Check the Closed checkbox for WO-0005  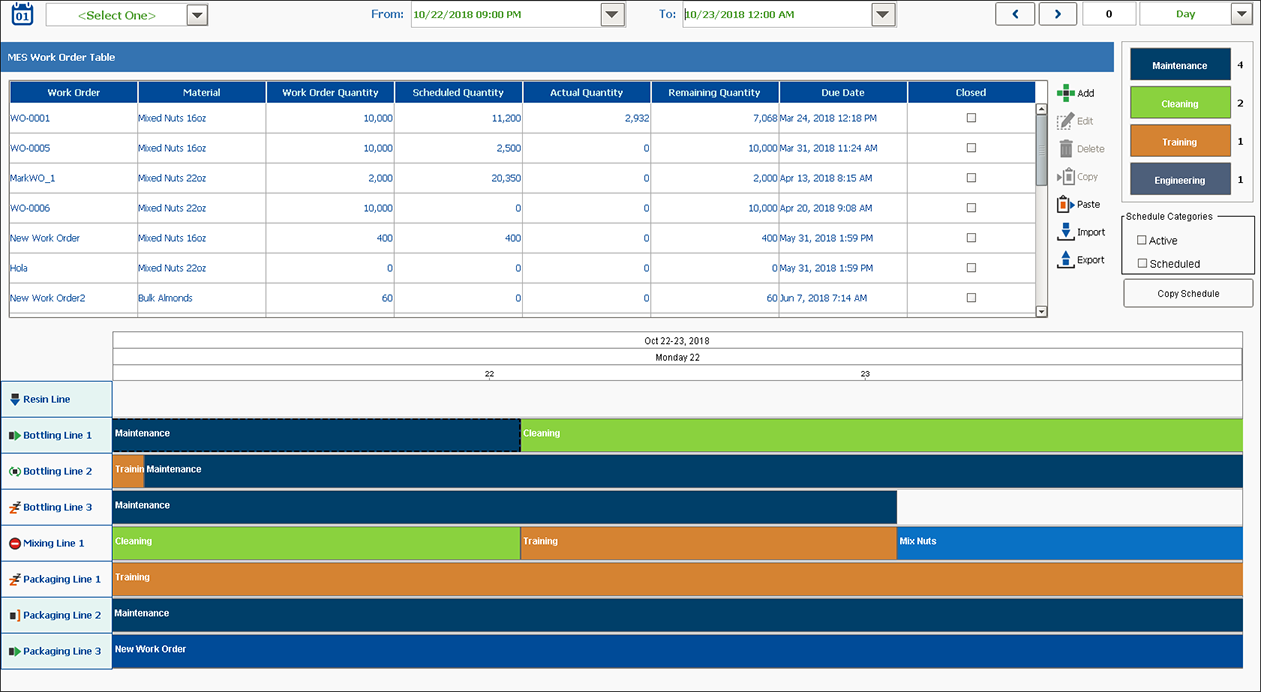(x=970, y=148)
